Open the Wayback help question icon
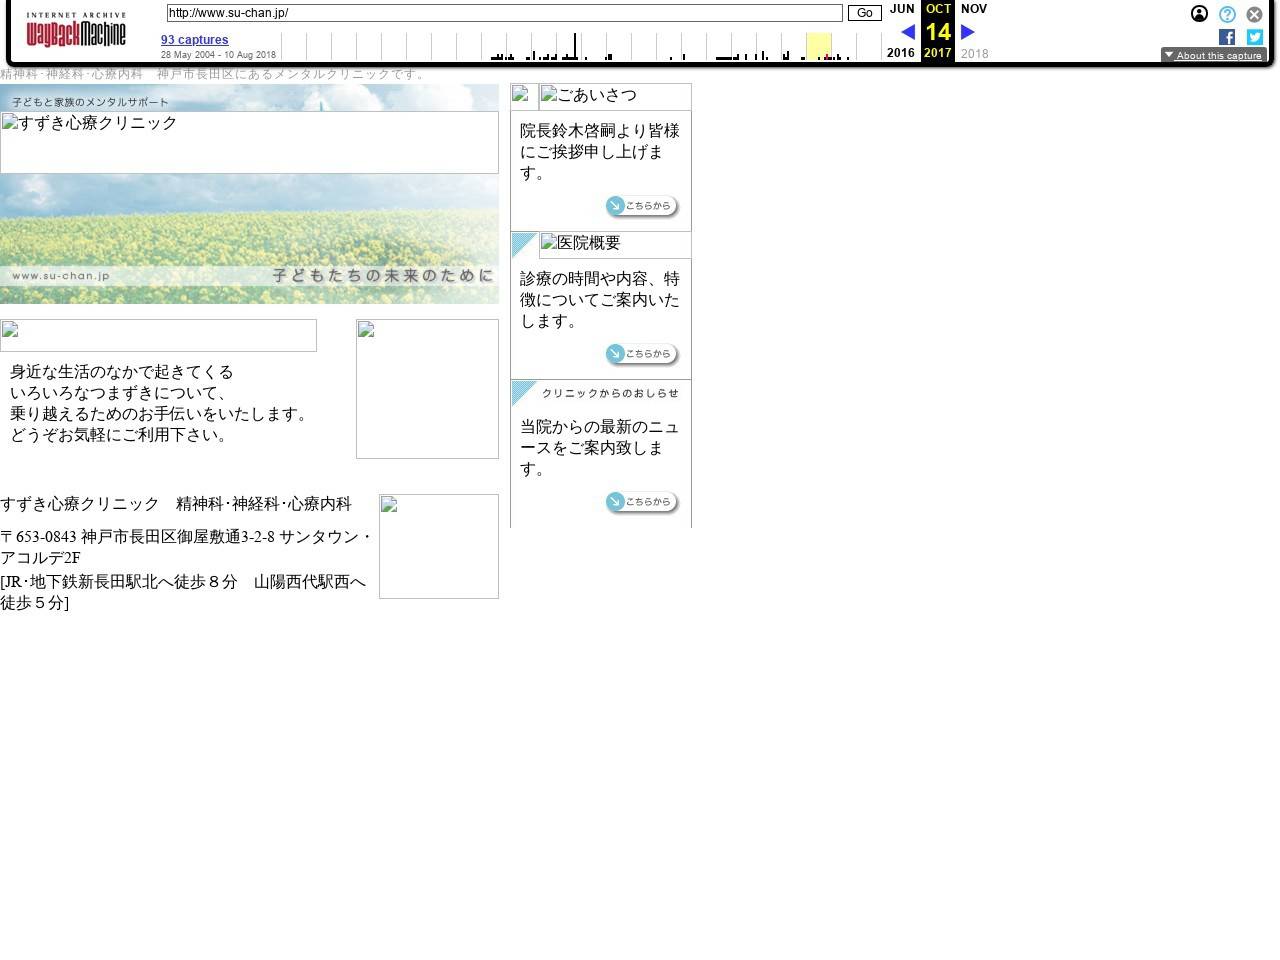Viewport: 1280px width, 960px height. point(1227,14)
